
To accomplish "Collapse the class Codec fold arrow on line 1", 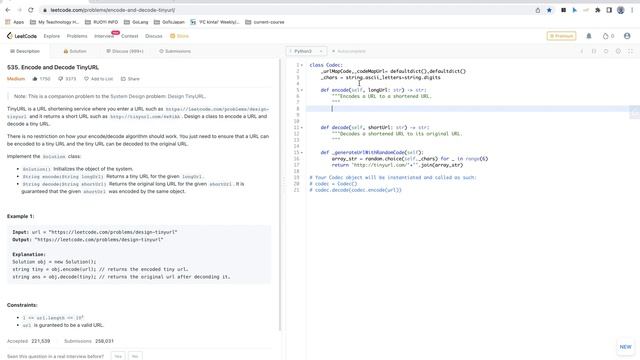I will pyautogui.click(x=302, y=65).
